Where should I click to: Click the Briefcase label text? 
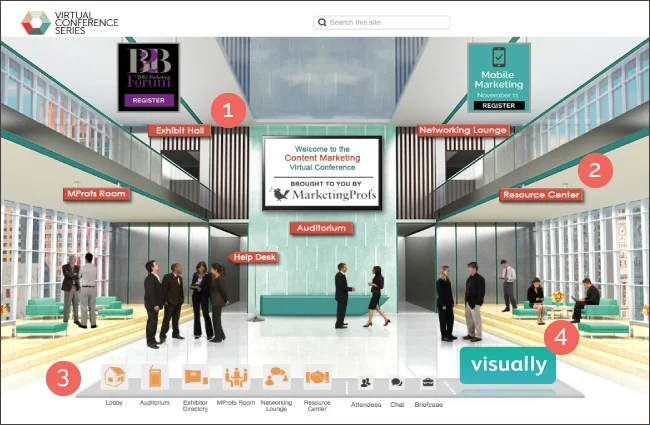(x=428, y=405)
